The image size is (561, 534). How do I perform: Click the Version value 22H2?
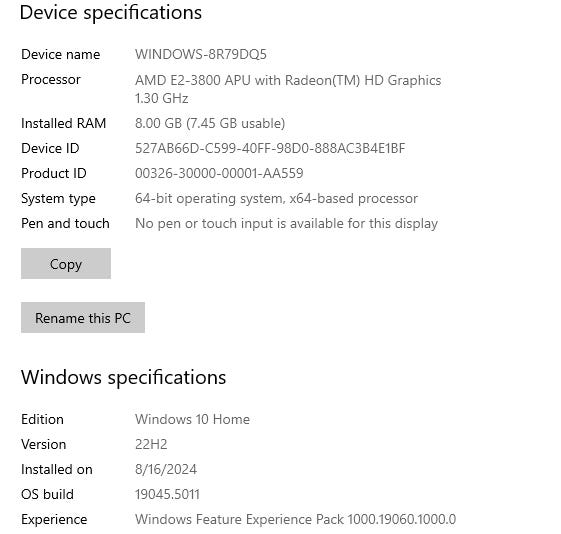pyautogui.click(x=151, y=444)
